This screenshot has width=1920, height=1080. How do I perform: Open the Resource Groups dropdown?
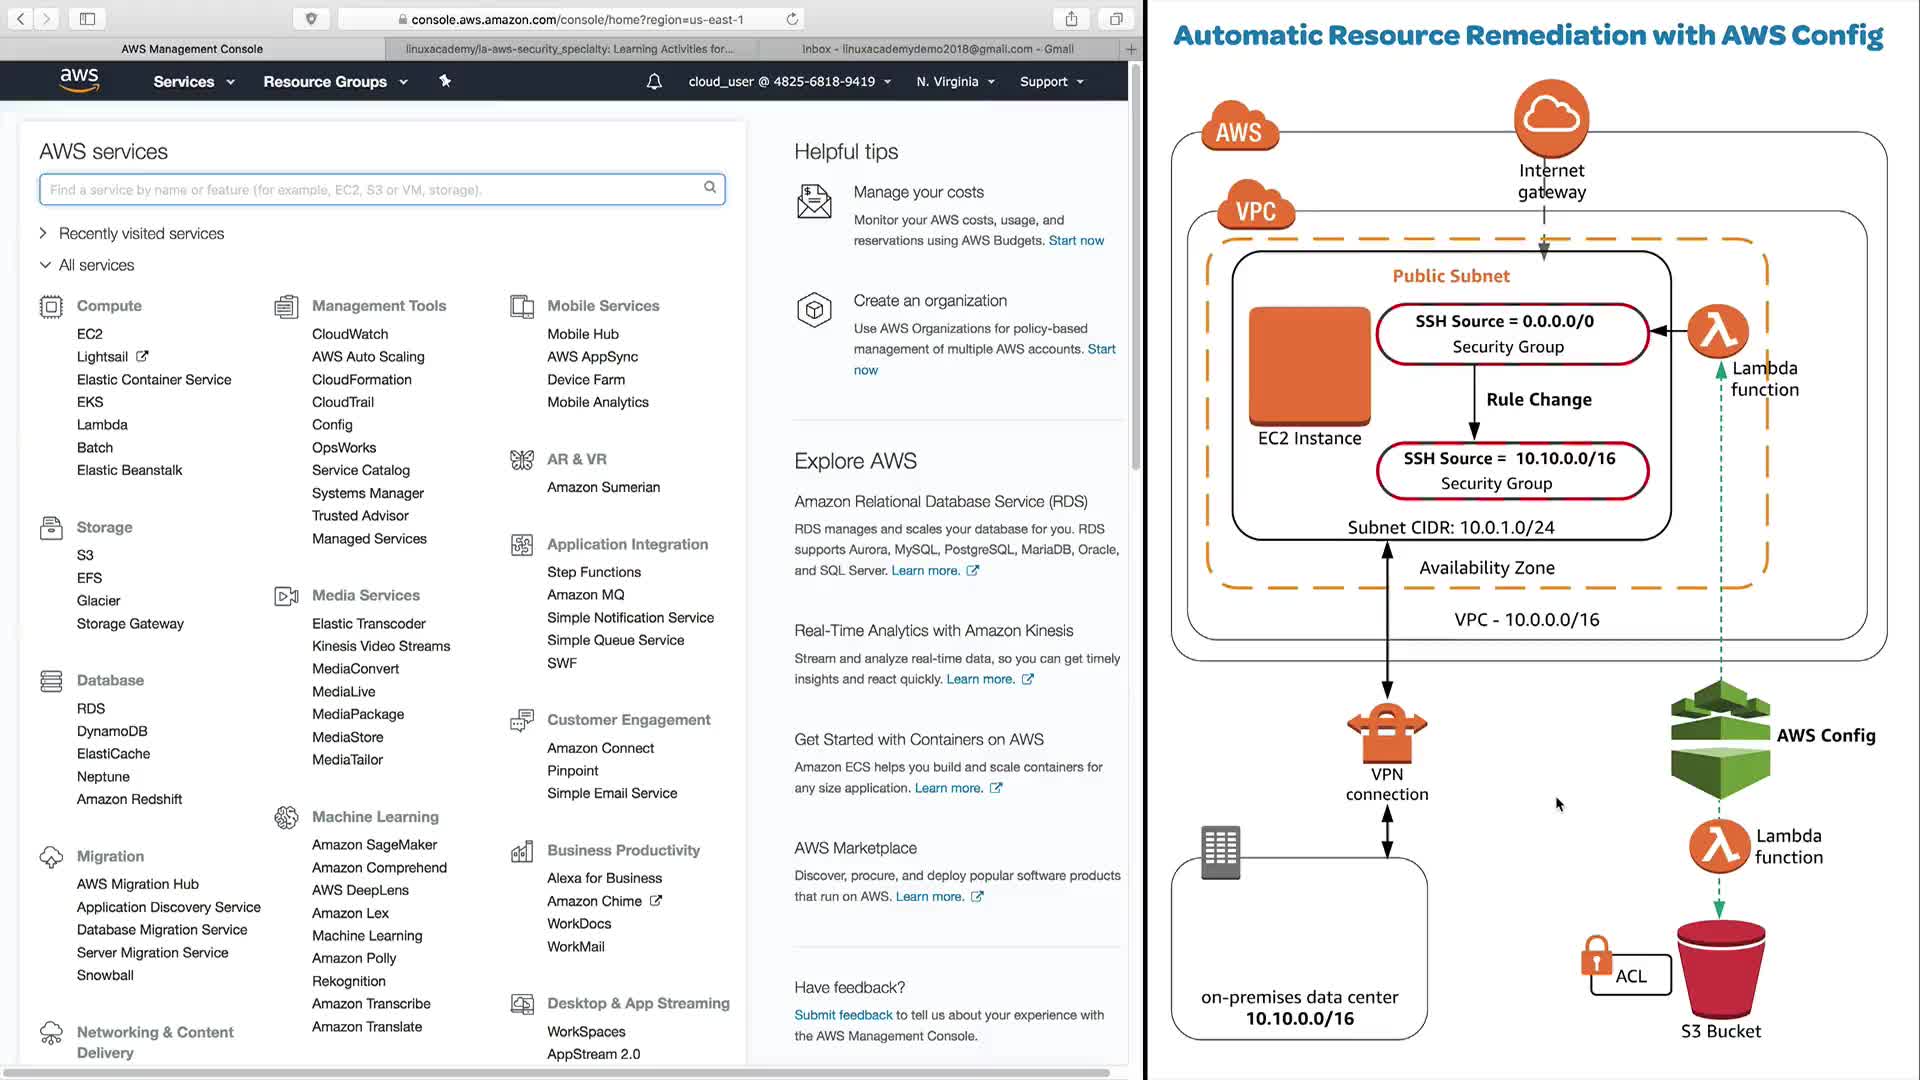coord(335,81)
